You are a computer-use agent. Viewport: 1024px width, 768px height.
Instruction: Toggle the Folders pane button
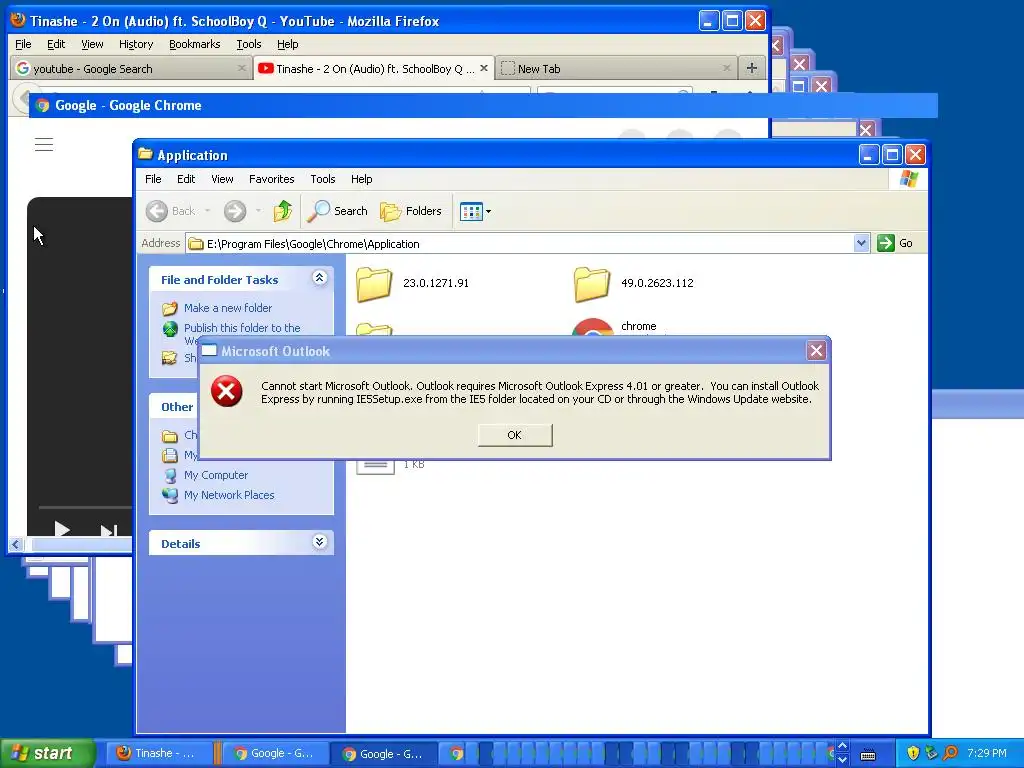(x=411, y=211)
